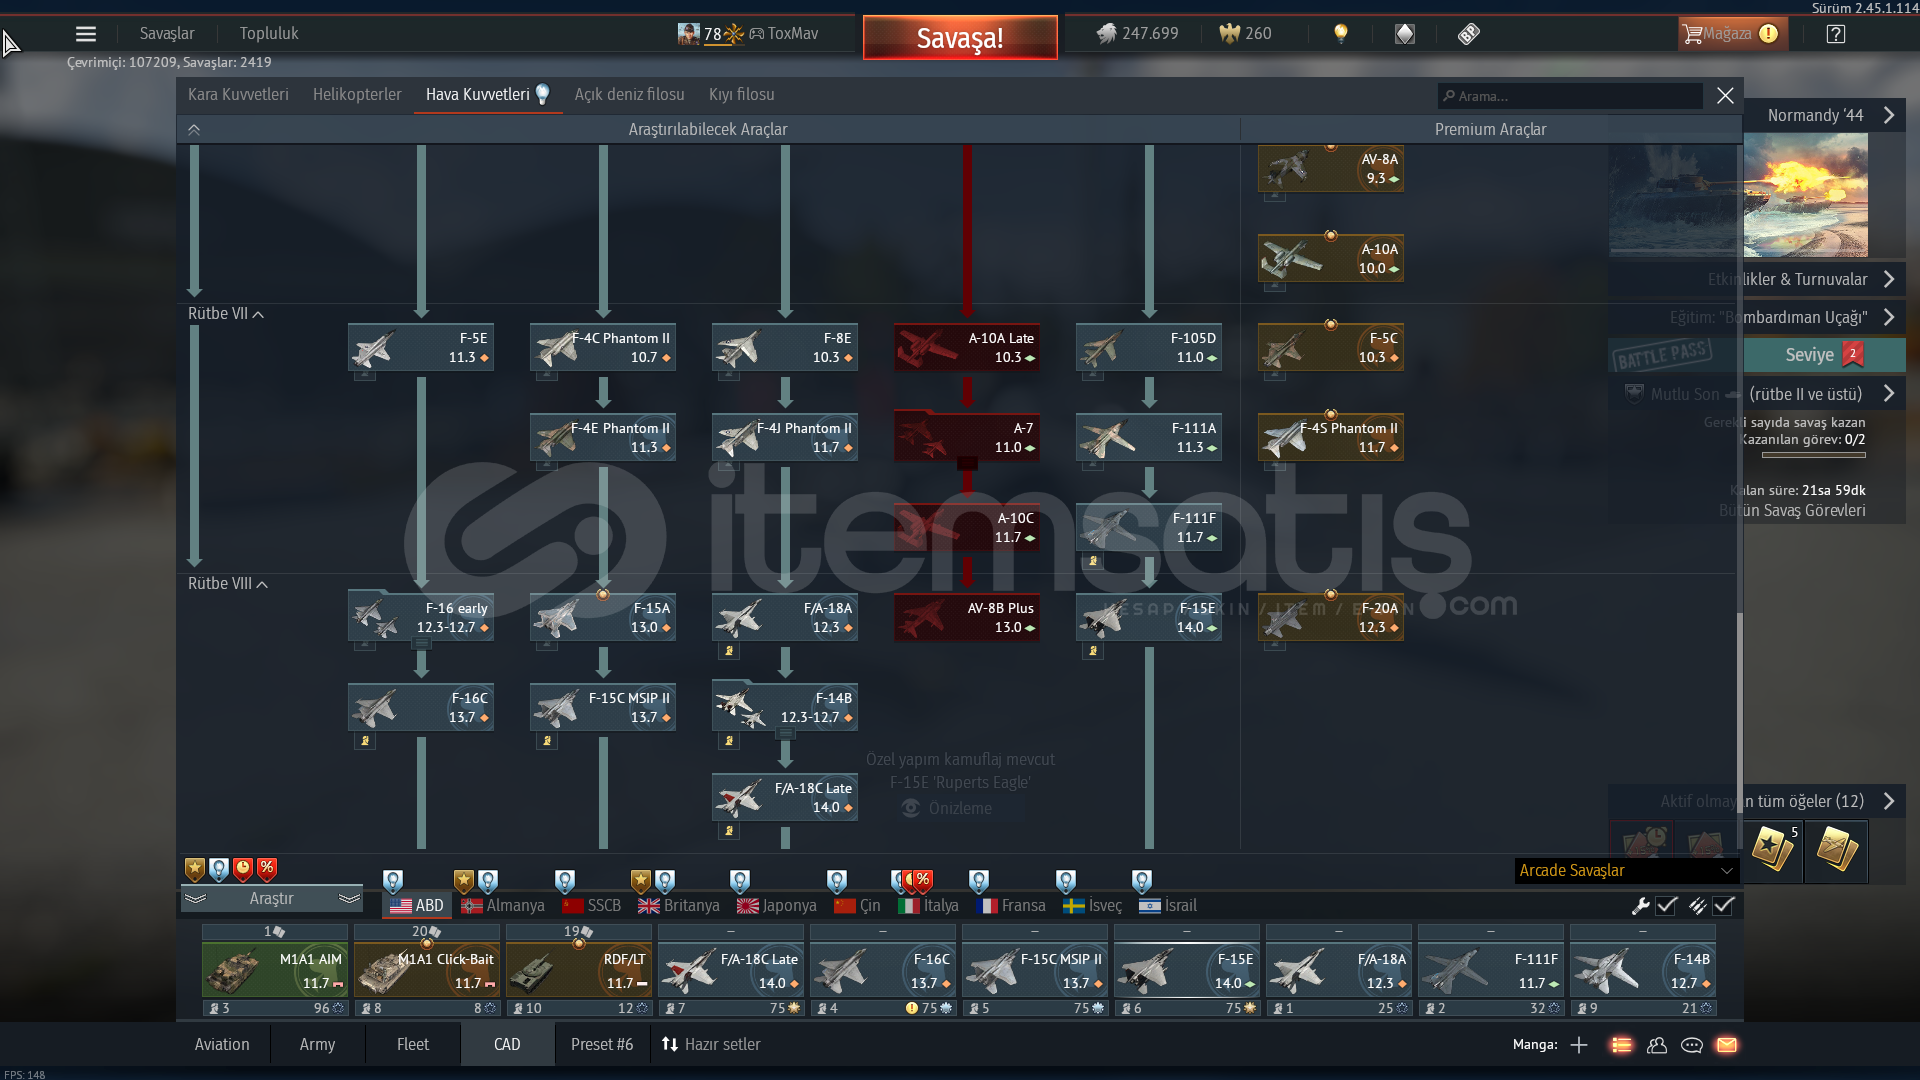
Task: Open the friends icon in bottom bar
Action: coord(1657,1045)
